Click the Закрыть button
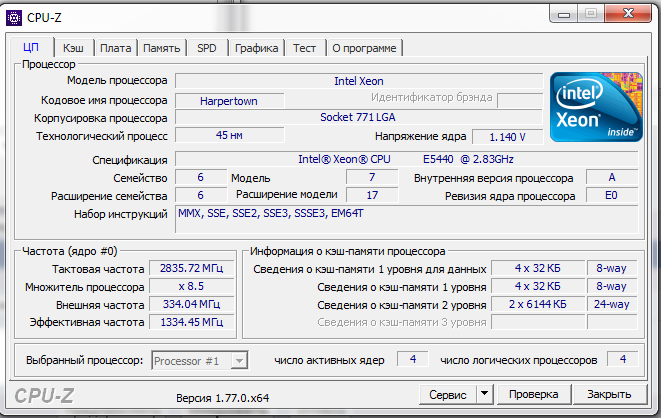Viewport: 661px width, 418px height. point(609,394)
